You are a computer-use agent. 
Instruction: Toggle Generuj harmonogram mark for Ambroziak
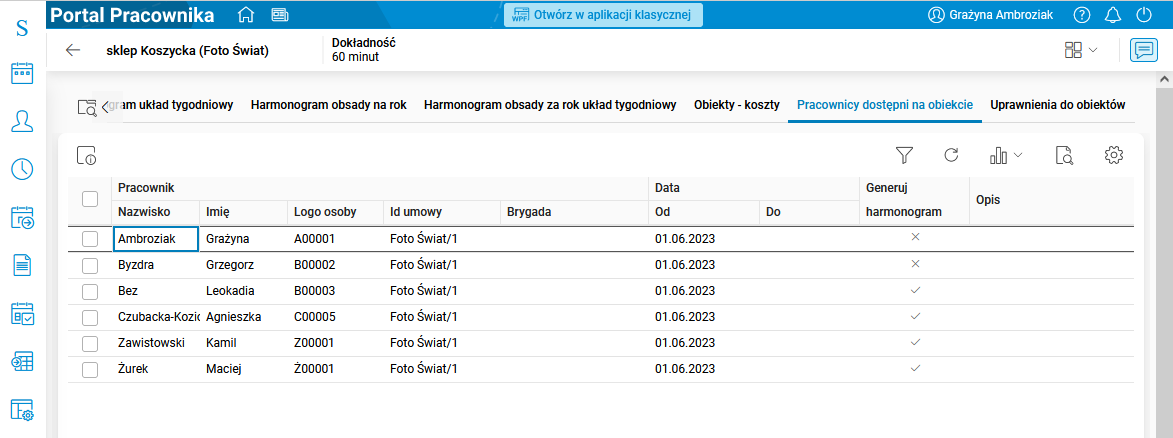coord(914,237)
